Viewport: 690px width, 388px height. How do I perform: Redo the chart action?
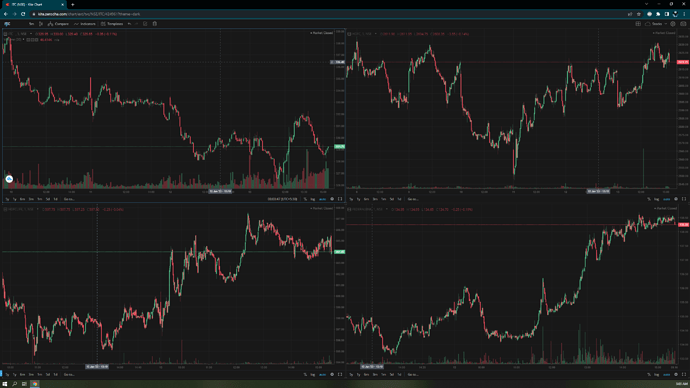pyautogui.click(x=136, y=24)
